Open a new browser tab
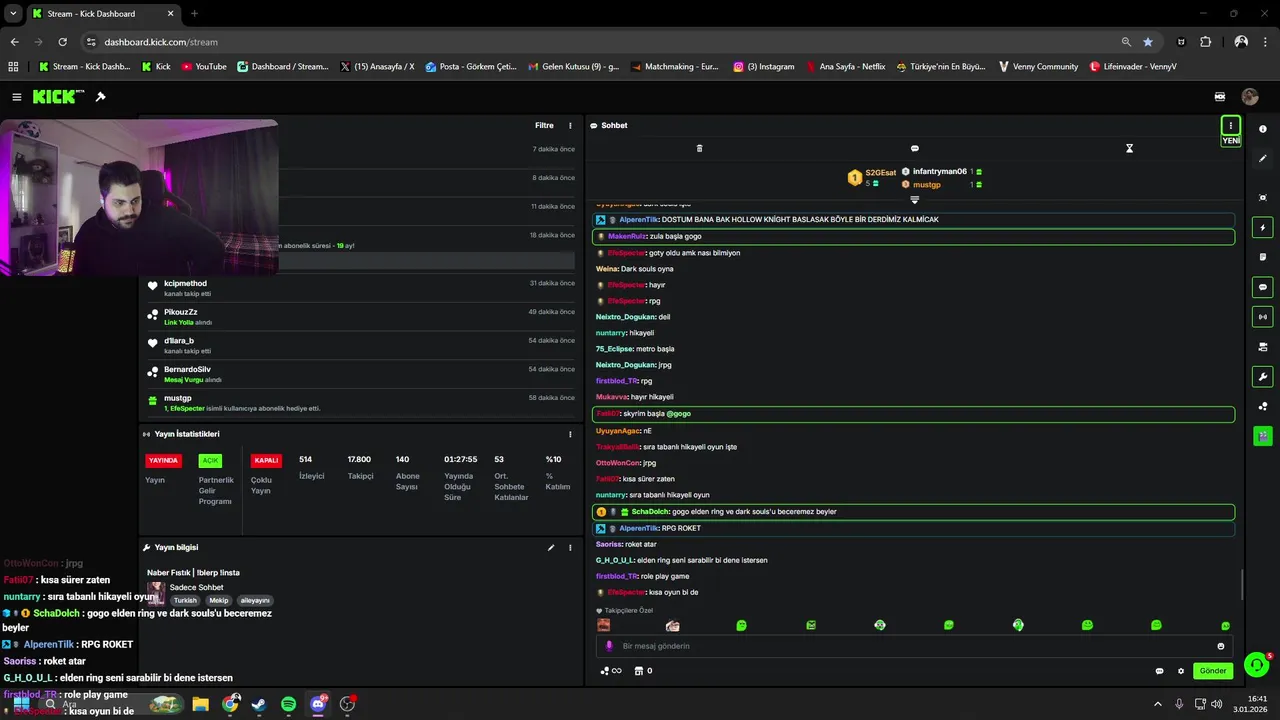This screenshot has width=1280, height=720. point(194,14)
